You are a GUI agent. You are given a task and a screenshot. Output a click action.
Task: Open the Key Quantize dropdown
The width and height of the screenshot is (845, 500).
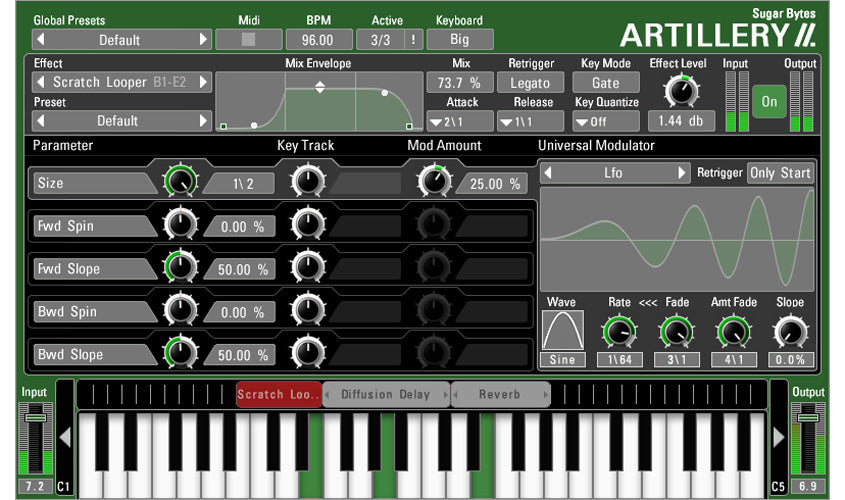coord(605,122)
